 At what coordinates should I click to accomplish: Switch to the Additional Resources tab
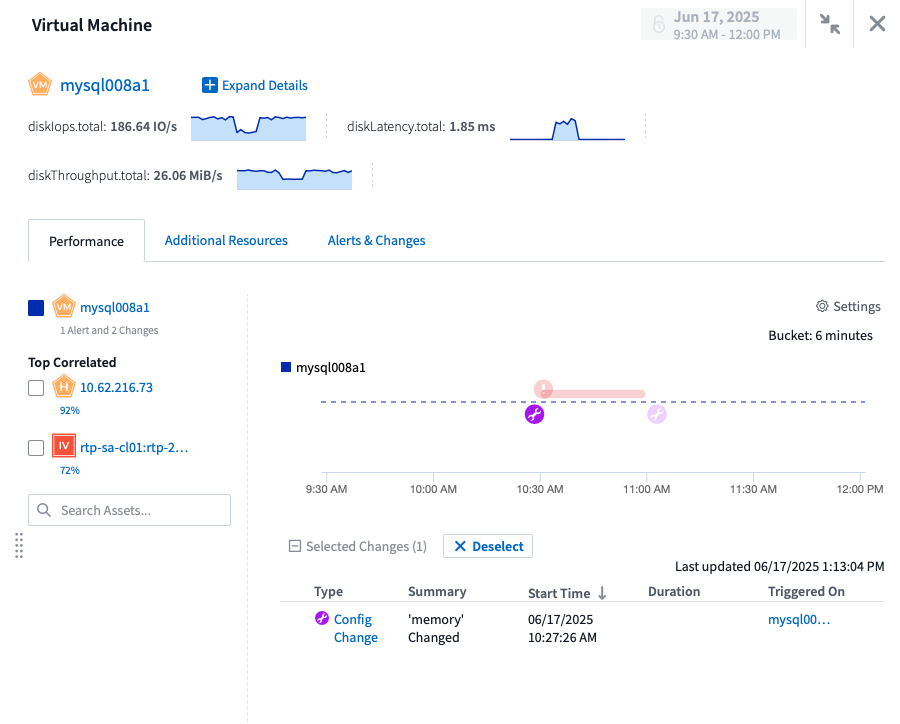point(226,240)
